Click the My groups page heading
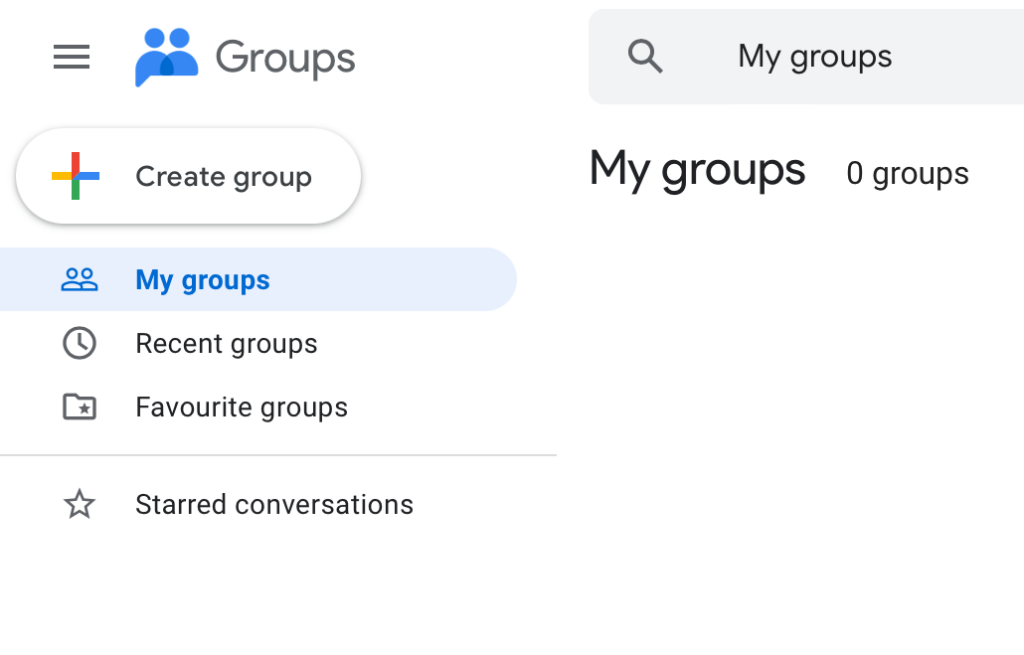 coord(697,170)
